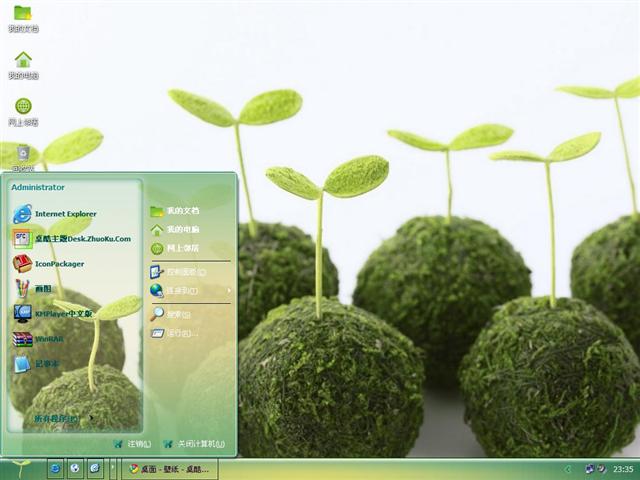
Task: Click the sprout Start button
Action: coord(20,469)
